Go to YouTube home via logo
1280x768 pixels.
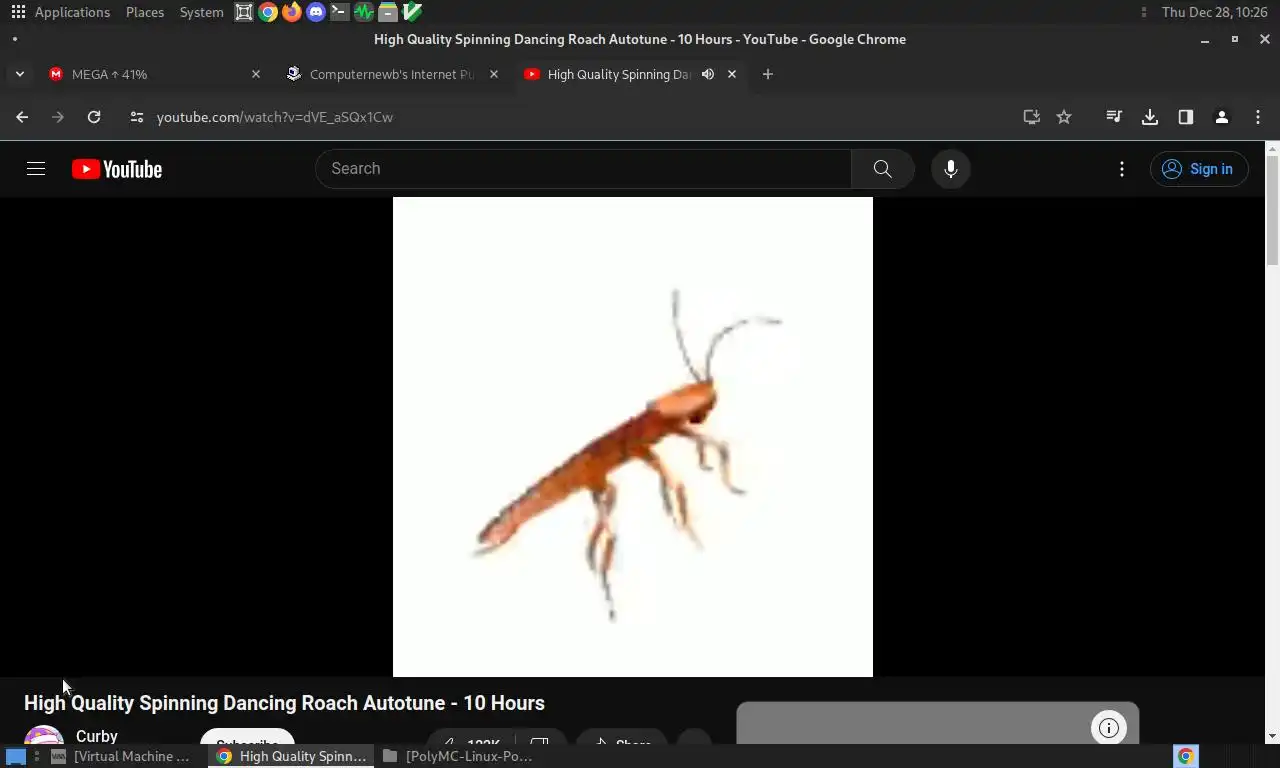[x=117, y=169]
